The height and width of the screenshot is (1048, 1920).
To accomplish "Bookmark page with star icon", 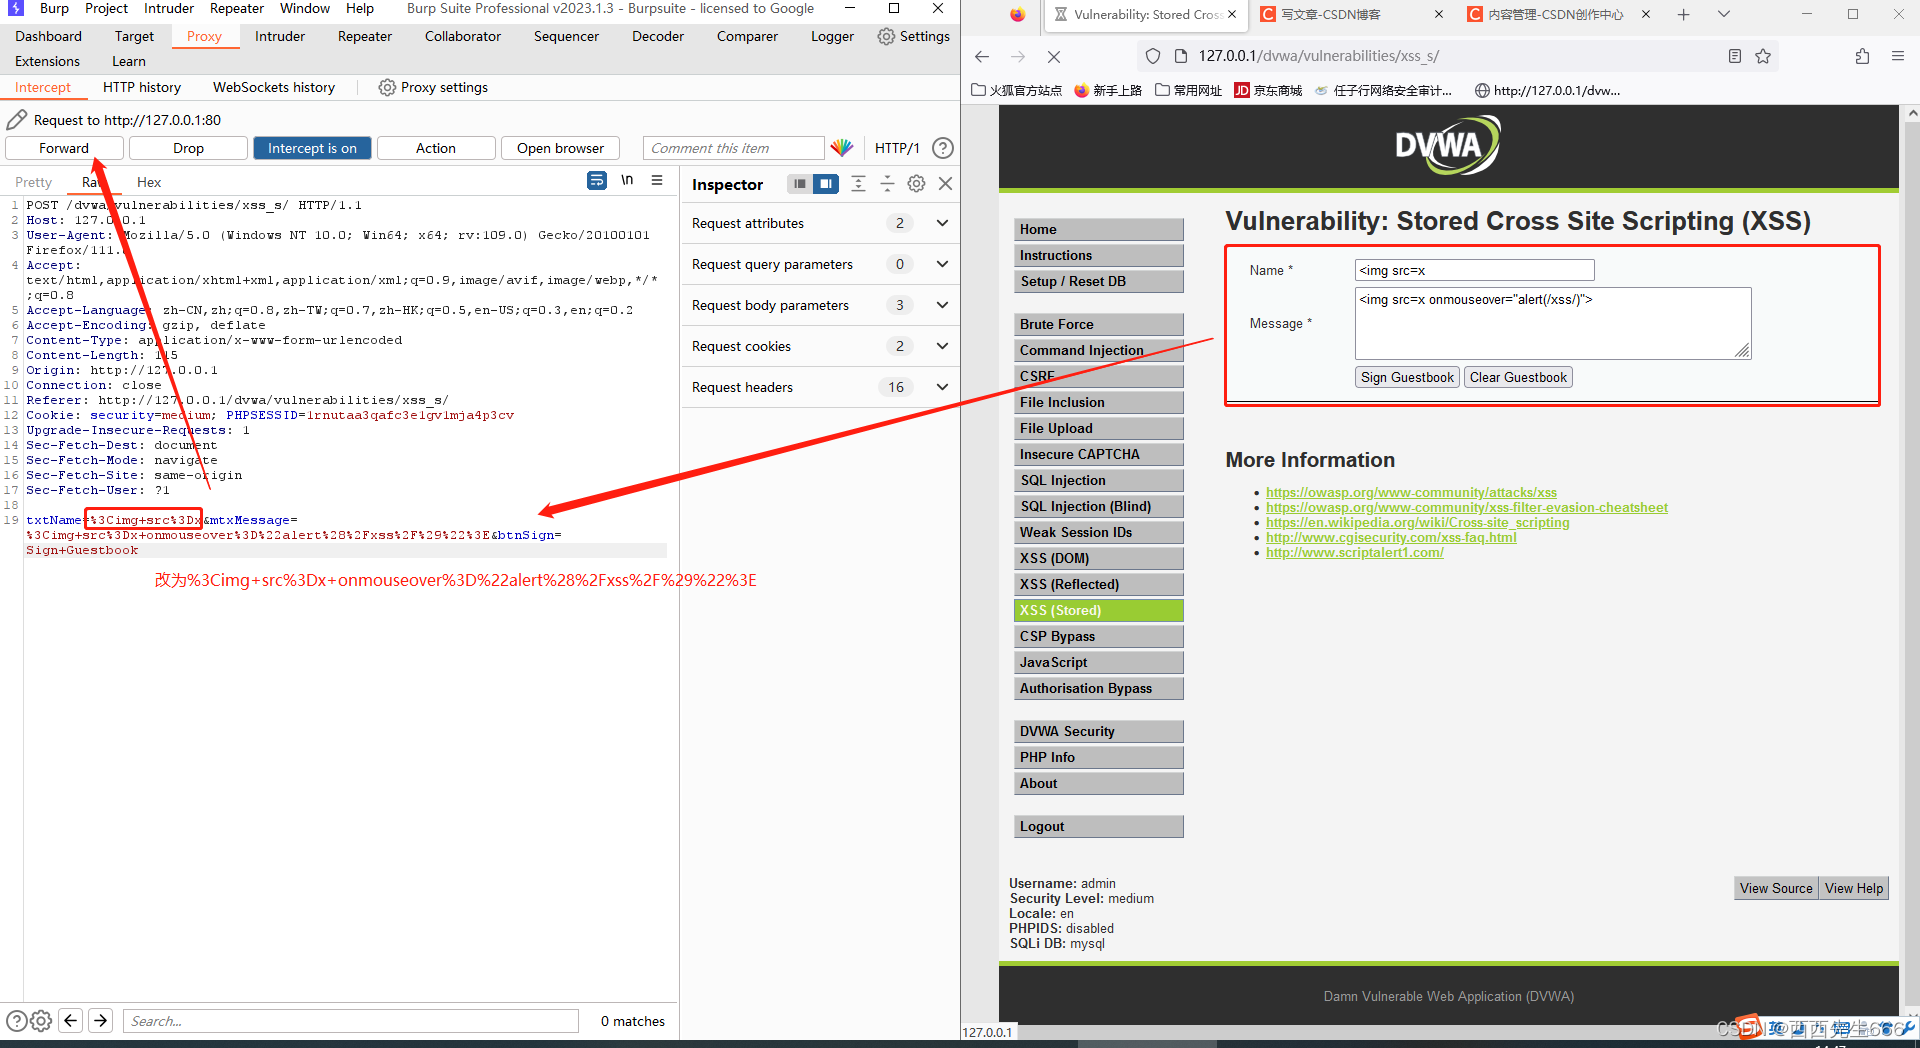I will (1763, 56).
